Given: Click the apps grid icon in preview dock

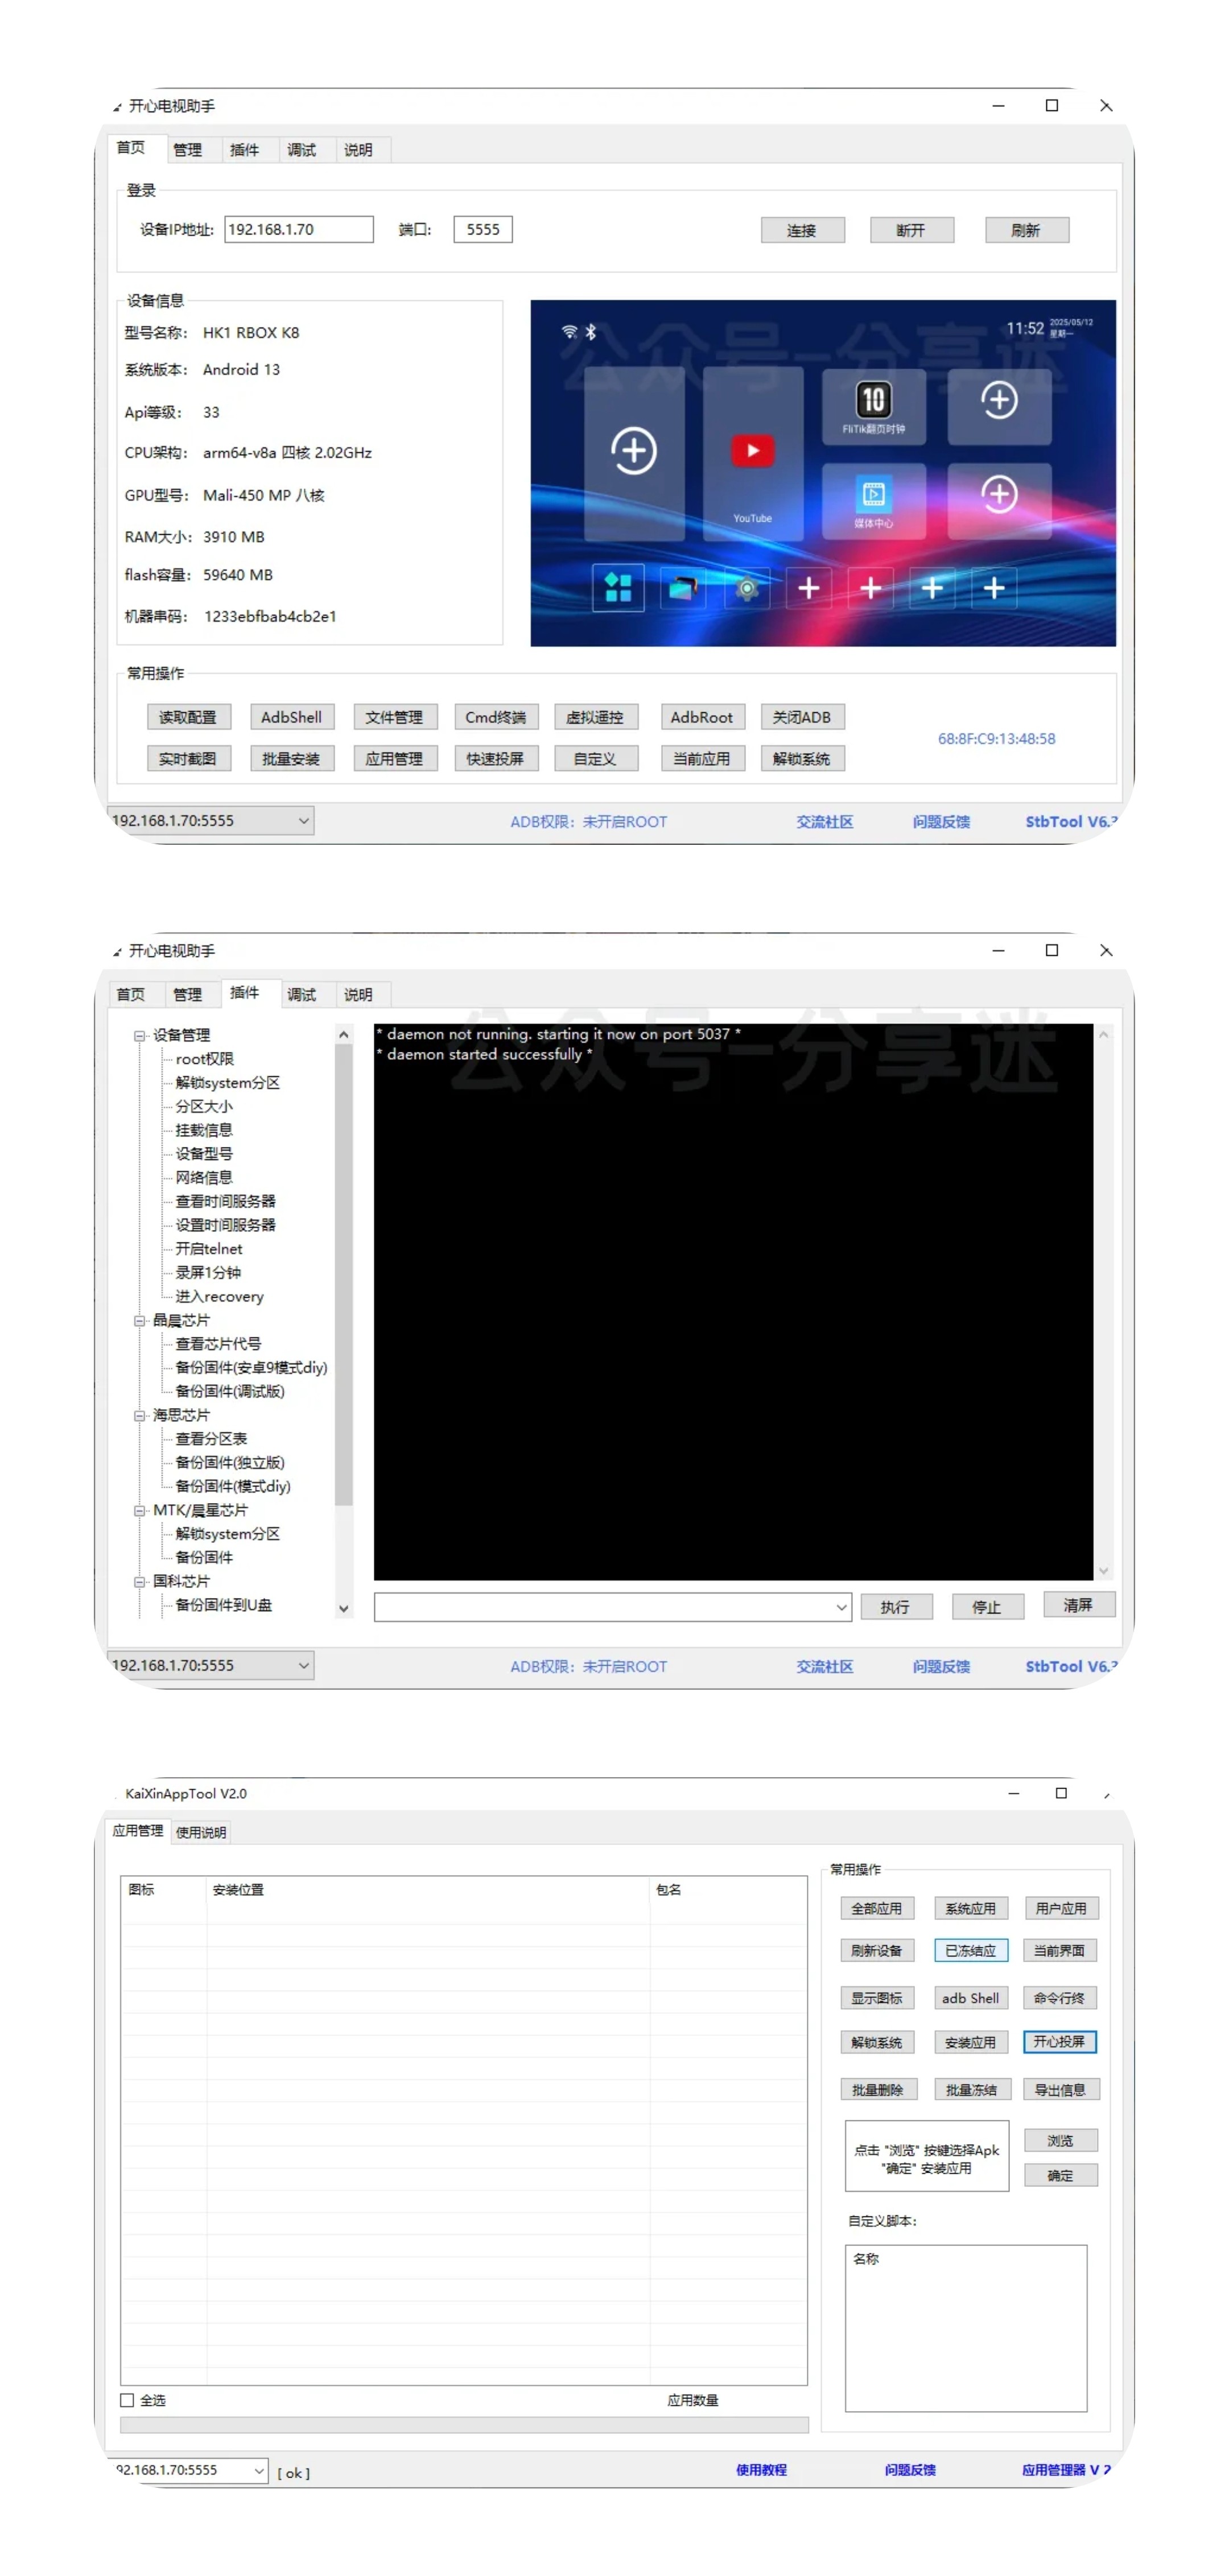Looking at the screenshot, I should coord(618,587).
